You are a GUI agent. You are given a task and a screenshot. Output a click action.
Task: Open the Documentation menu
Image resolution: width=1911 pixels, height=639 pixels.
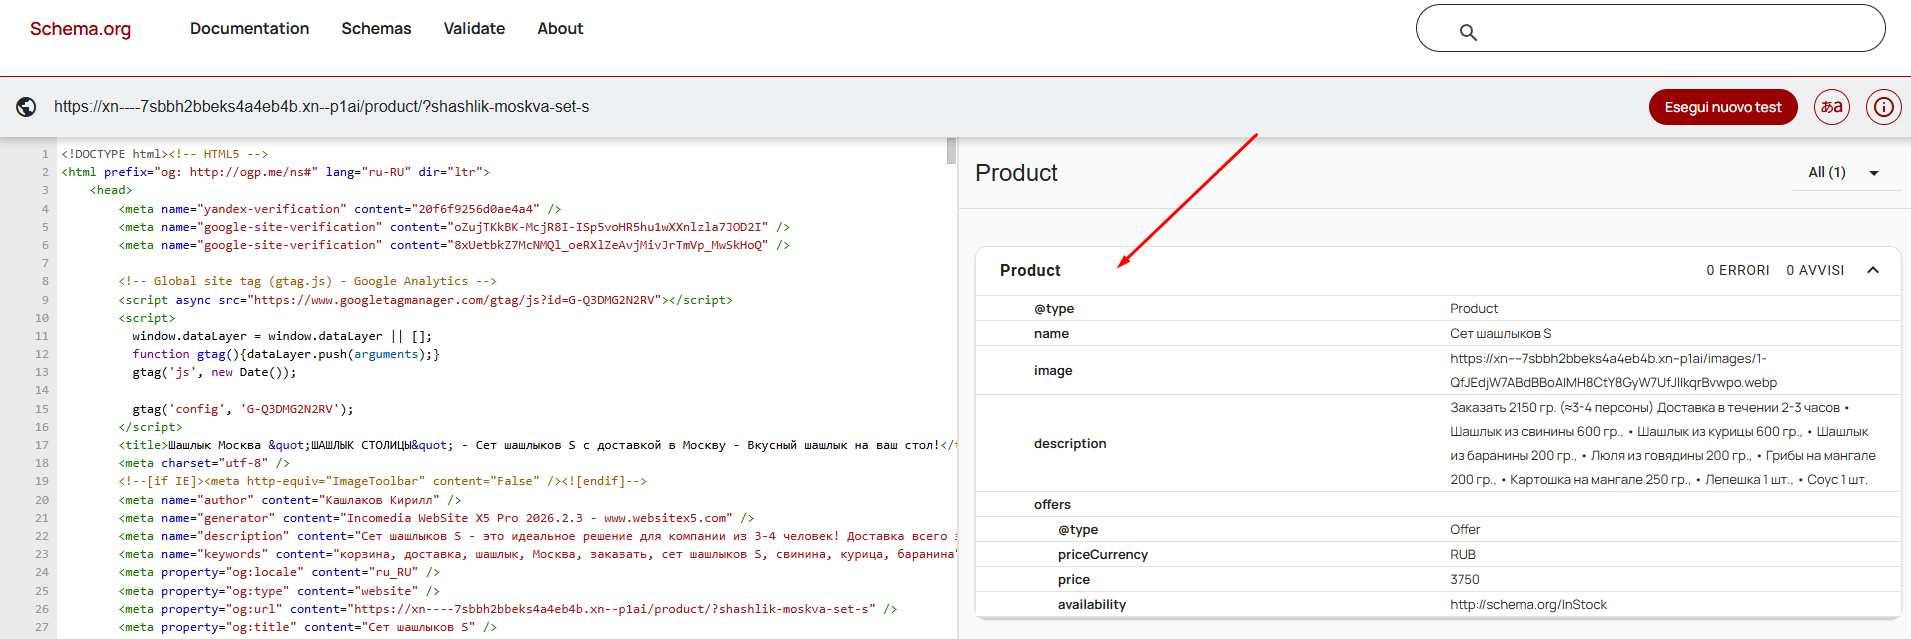(249, 29)
